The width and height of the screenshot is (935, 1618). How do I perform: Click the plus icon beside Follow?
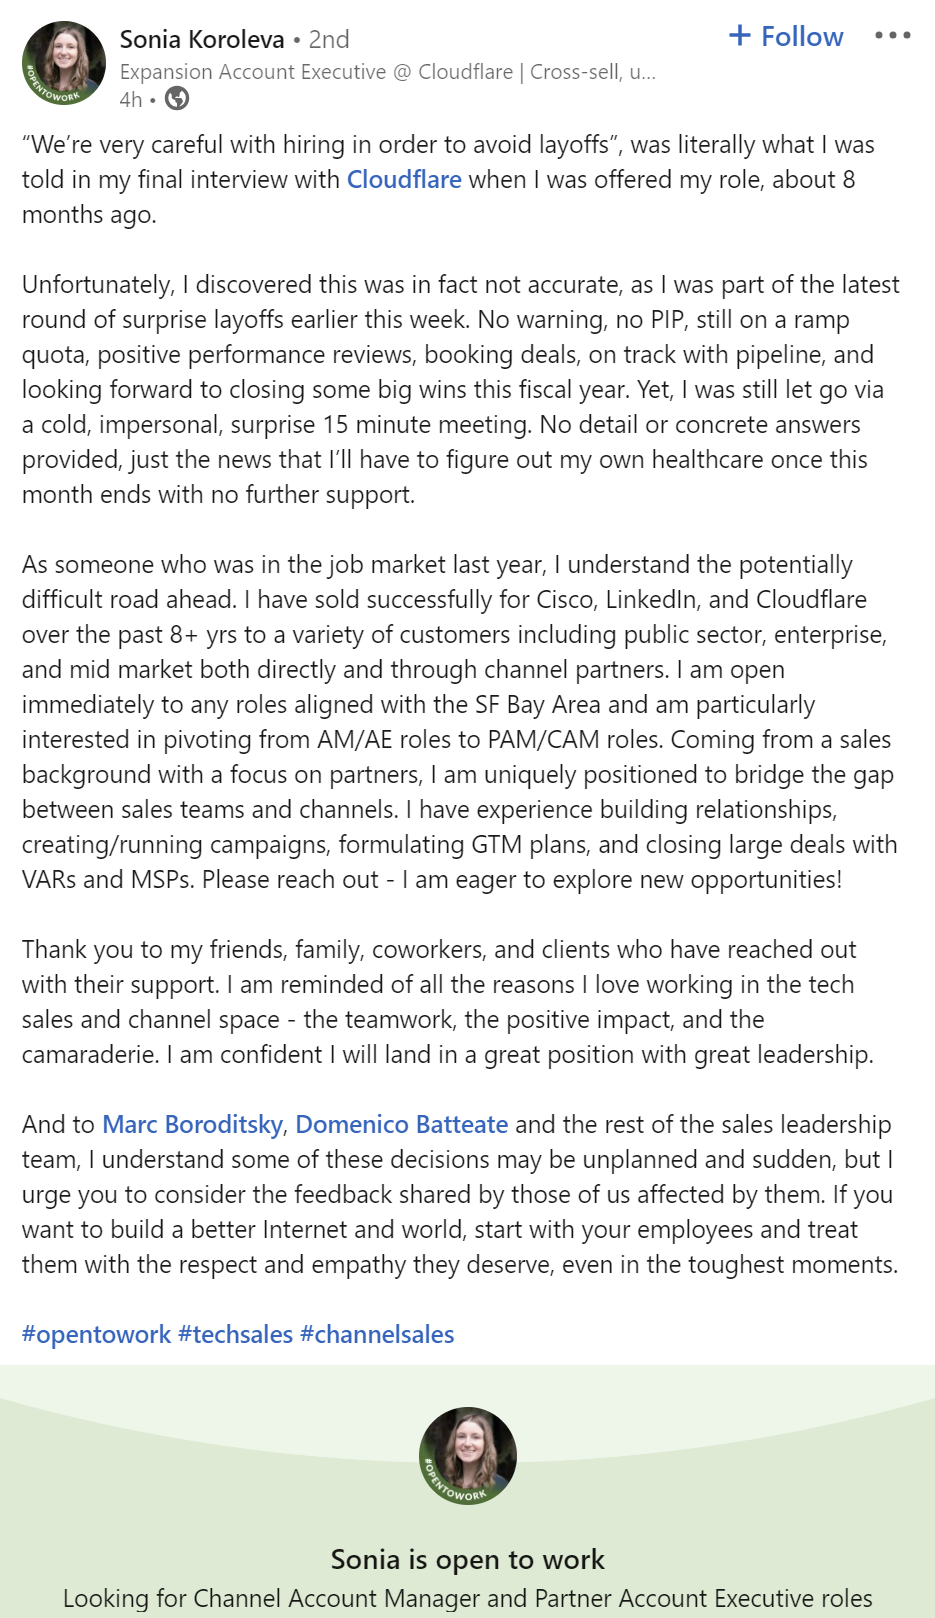pos(740,36)
